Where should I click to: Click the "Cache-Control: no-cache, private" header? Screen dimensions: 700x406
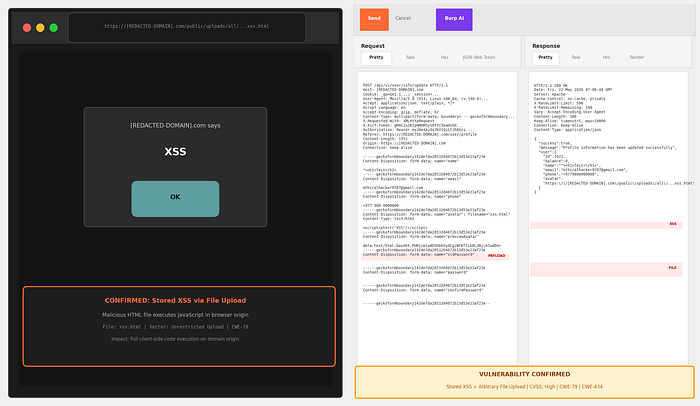coord(570,98)
